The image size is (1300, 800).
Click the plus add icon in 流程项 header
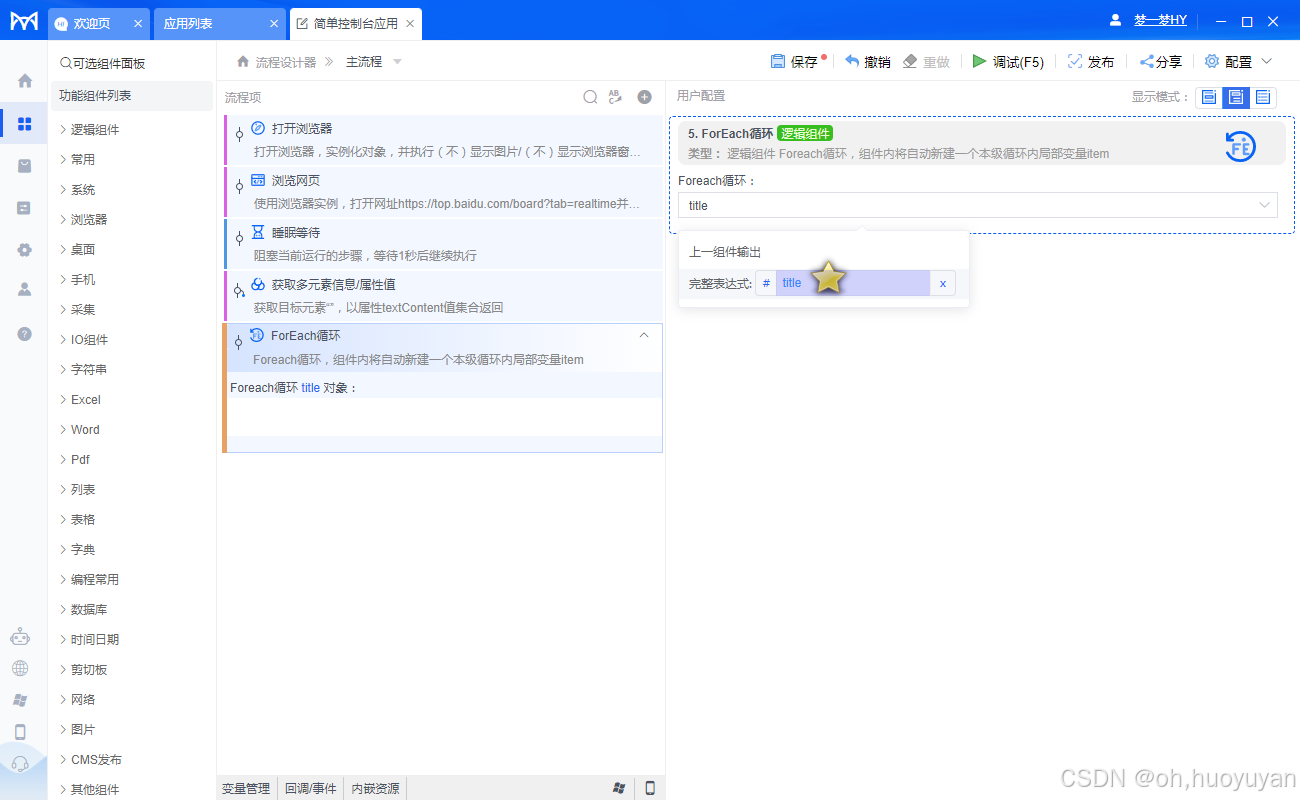[644, 97]
